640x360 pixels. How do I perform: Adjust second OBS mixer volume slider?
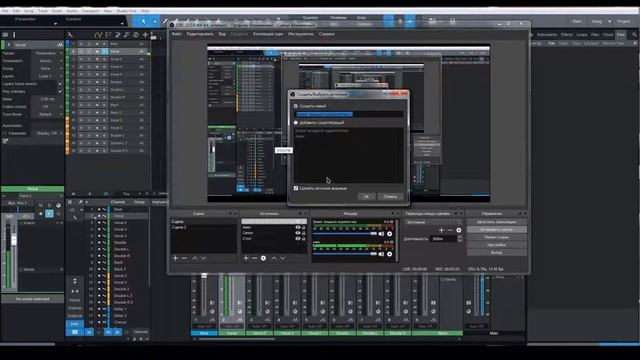click(x=345, y=254)
